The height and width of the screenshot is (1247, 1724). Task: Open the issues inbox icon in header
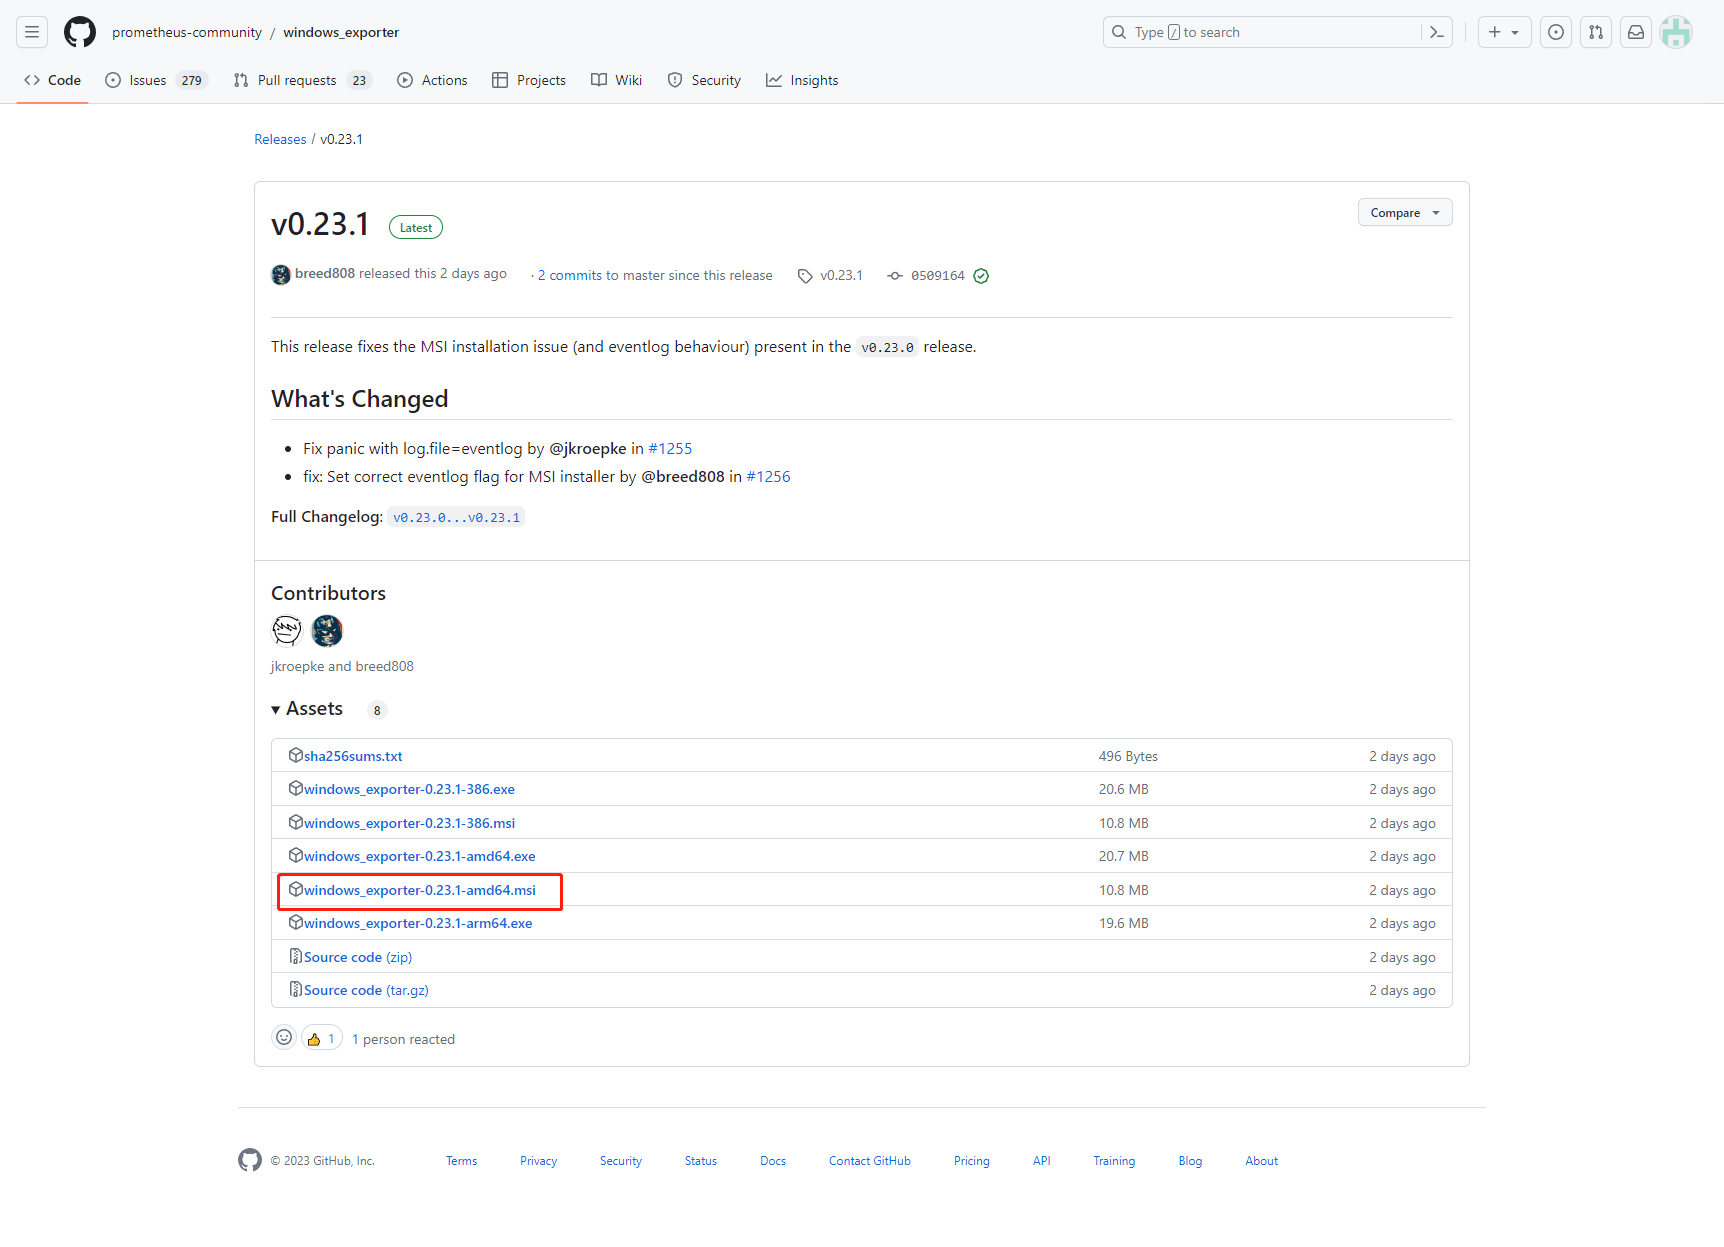(1556, 32)
